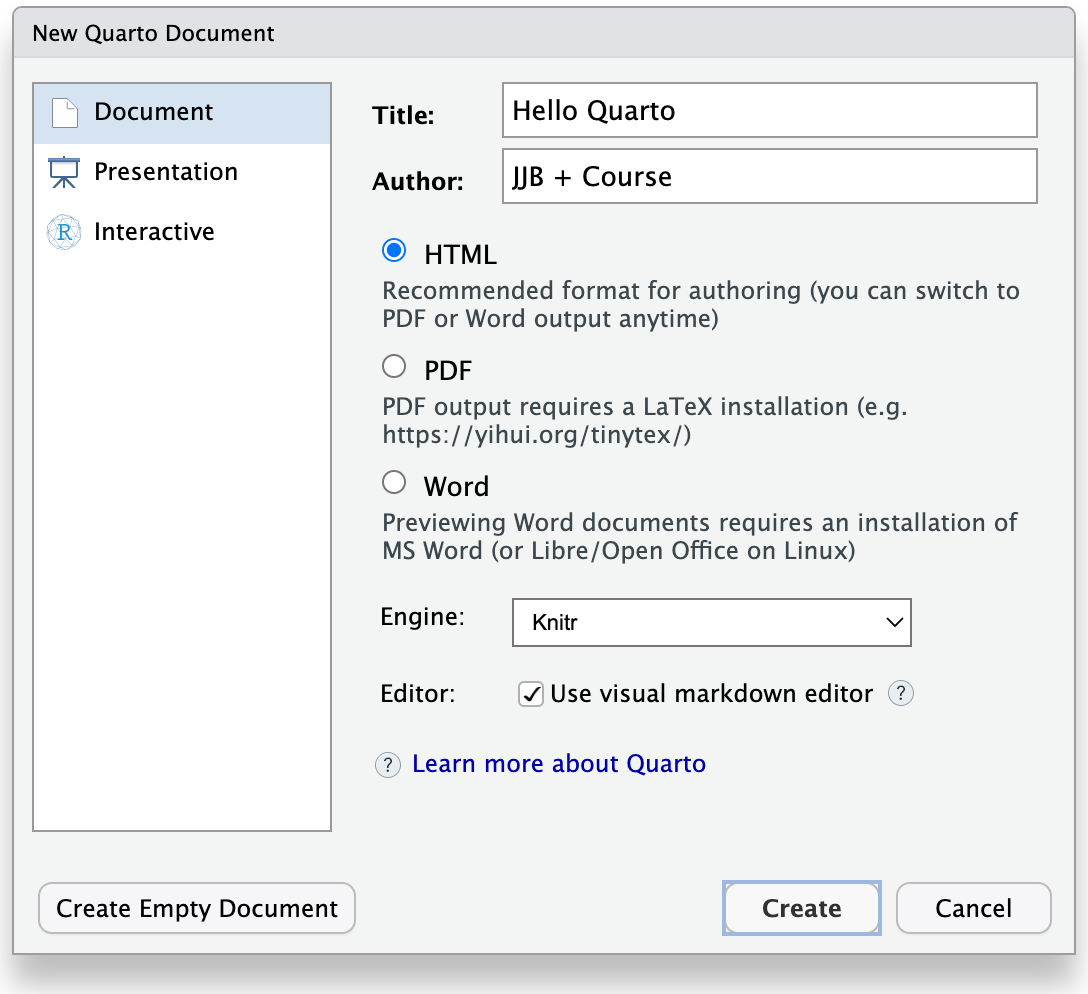Select the Document entry in the type list
1088x994 pixels.
coord(152,112)
